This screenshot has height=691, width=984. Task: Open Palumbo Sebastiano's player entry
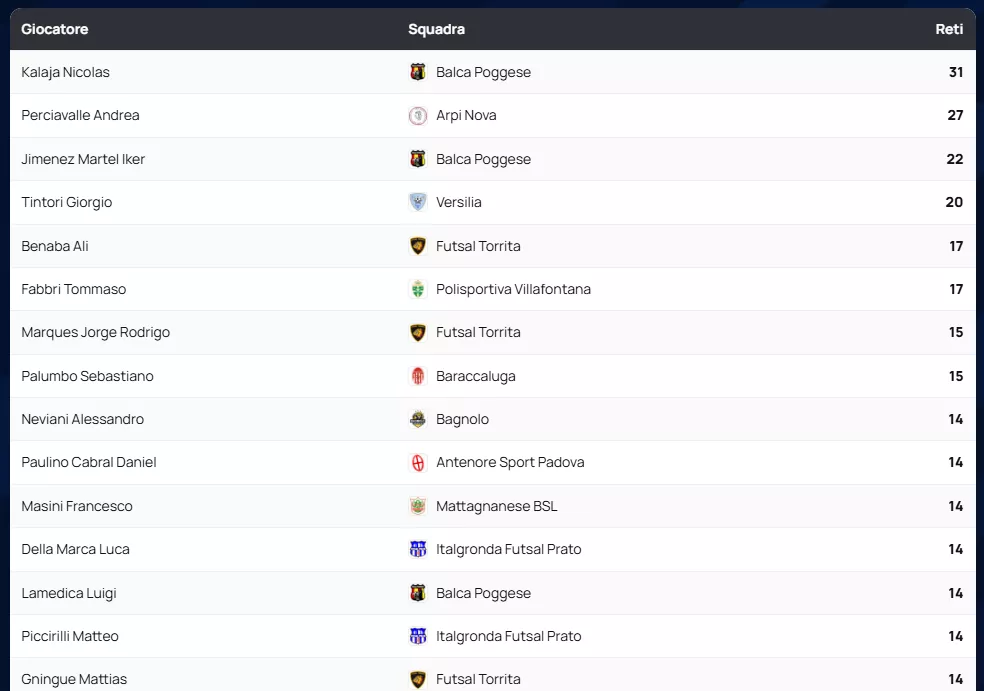coord(87,376)
